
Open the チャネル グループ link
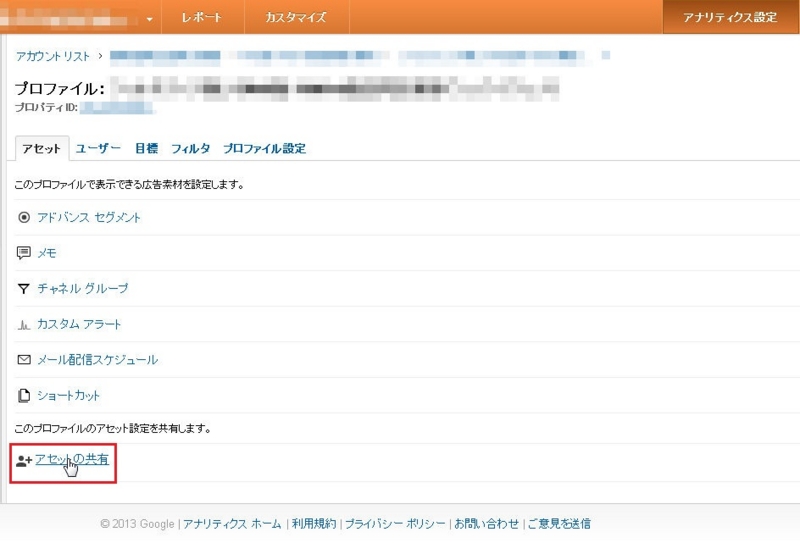(83, 289)
